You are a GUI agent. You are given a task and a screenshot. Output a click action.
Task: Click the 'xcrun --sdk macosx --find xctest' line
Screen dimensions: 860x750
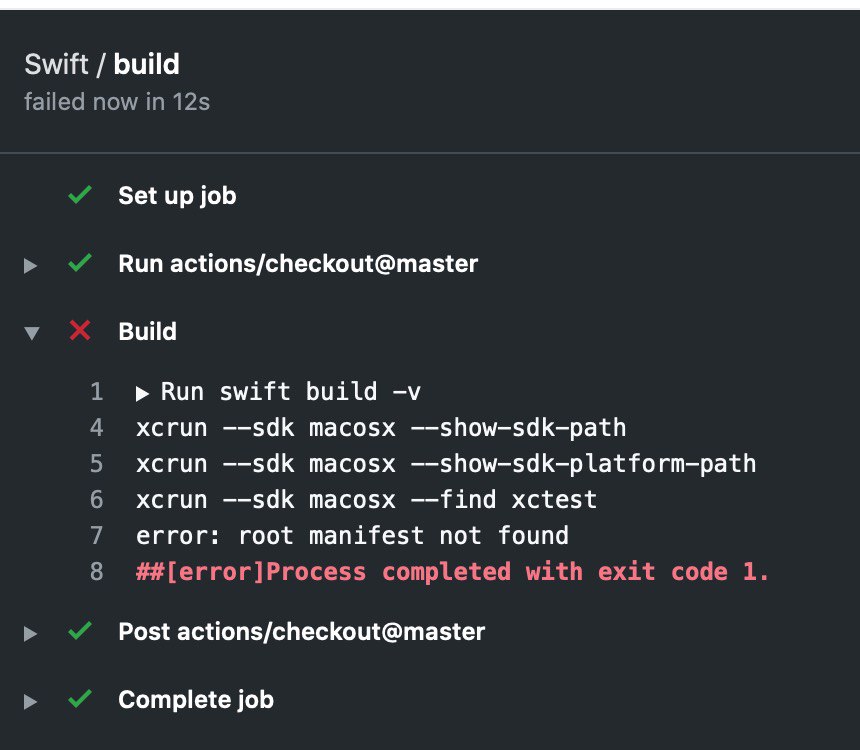[366, 500]
